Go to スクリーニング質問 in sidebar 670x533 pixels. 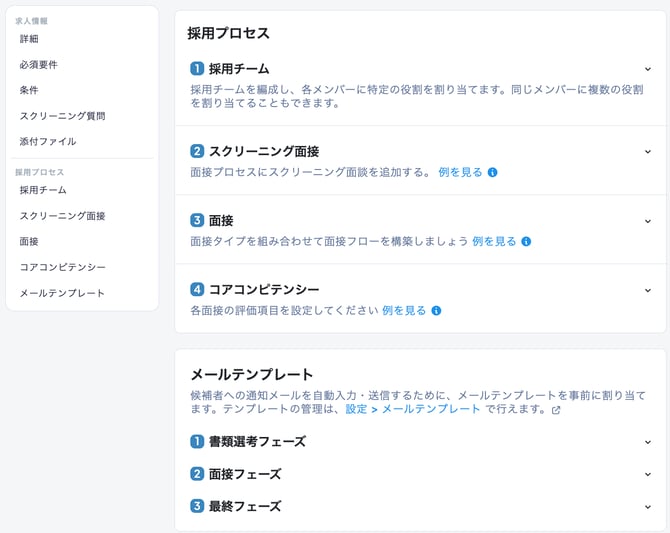(x=62, y=116)
